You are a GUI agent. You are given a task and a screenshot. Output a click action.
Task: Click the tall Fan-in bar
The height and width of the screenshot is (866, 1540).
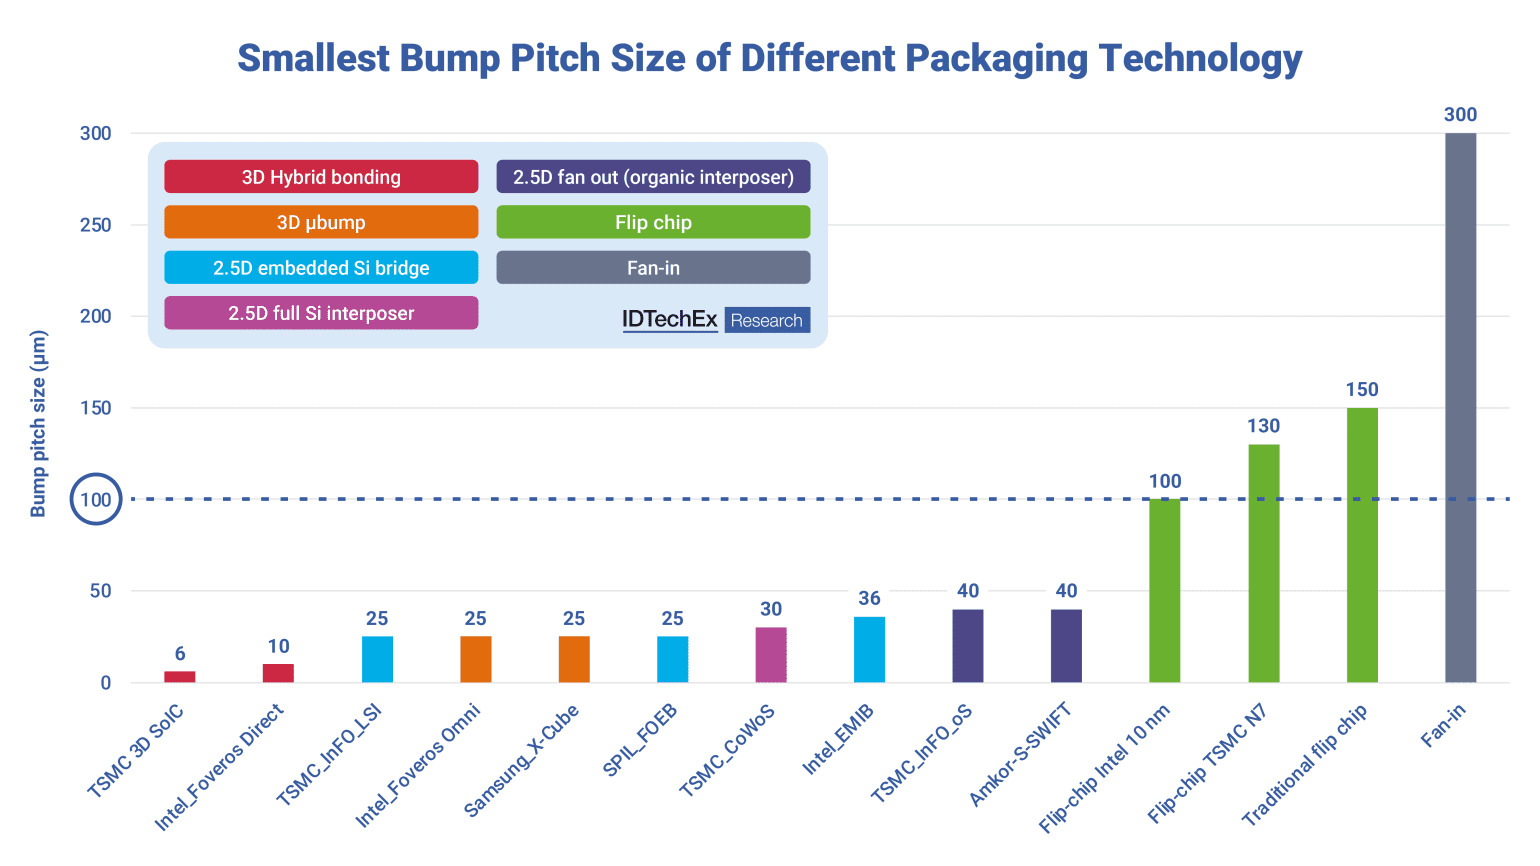[x=1461, y=408]
